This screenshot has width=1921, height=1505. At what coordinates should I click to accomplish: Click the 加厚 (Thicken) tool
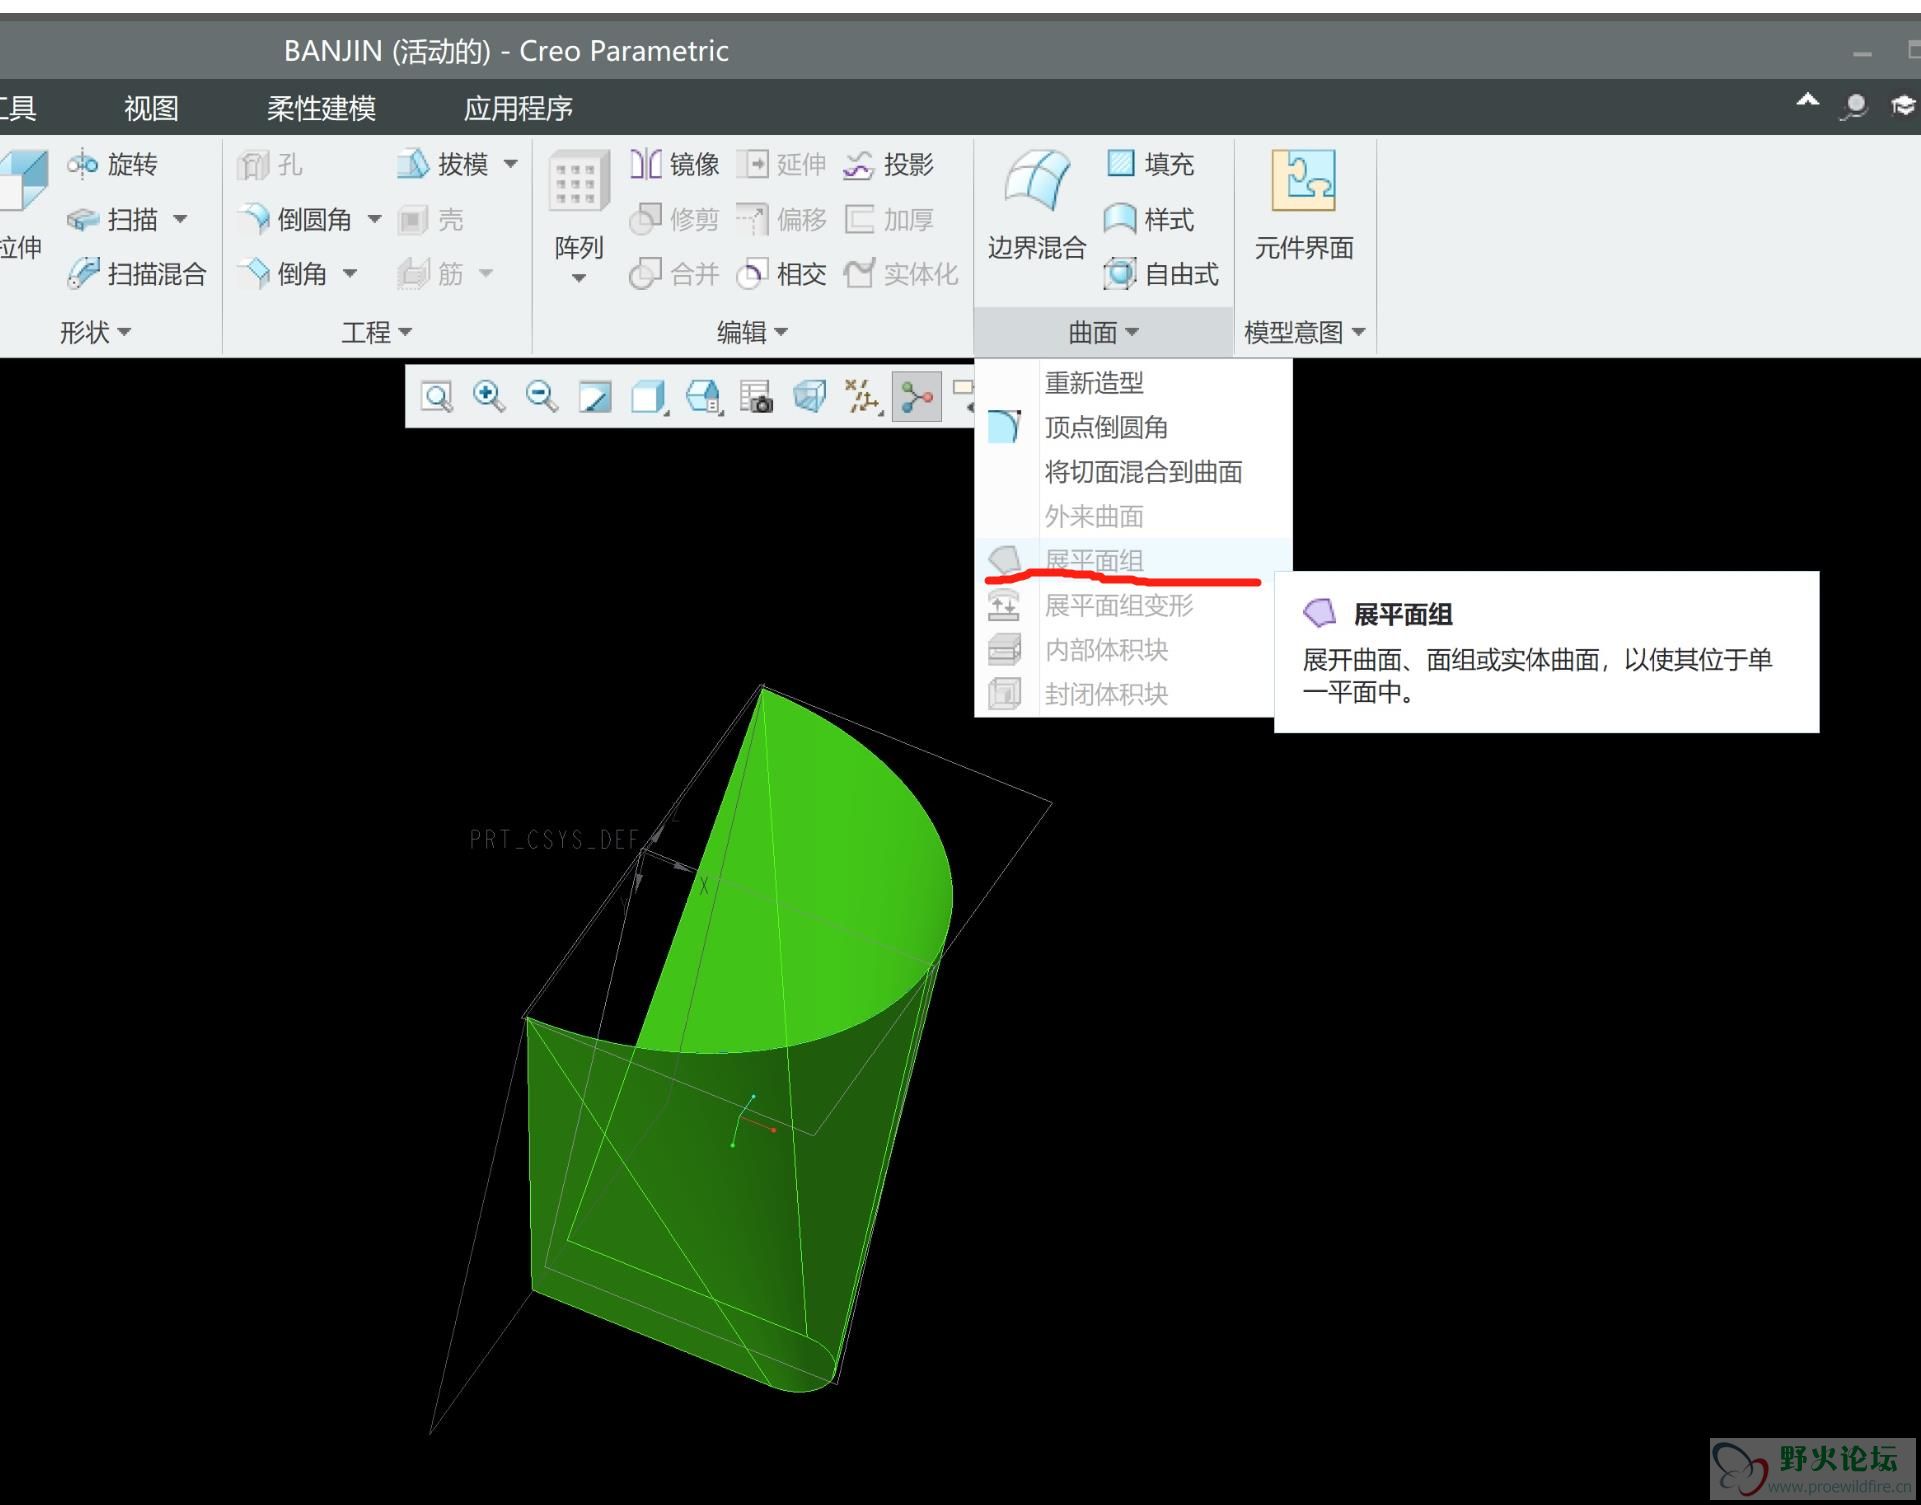[x=889, y=219]
